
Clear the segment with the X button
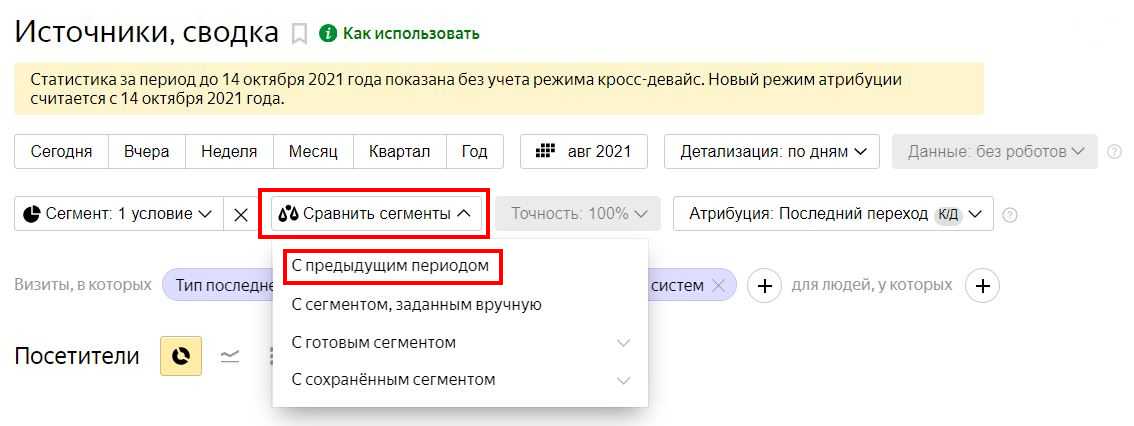pos(241,214)
